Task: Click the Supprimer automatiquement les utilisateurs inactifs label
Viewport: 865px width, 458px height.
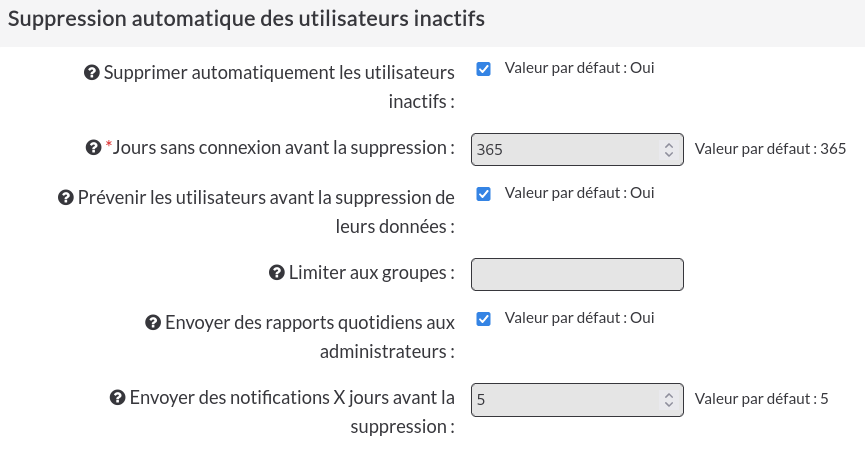Action: tap(279, 87)
